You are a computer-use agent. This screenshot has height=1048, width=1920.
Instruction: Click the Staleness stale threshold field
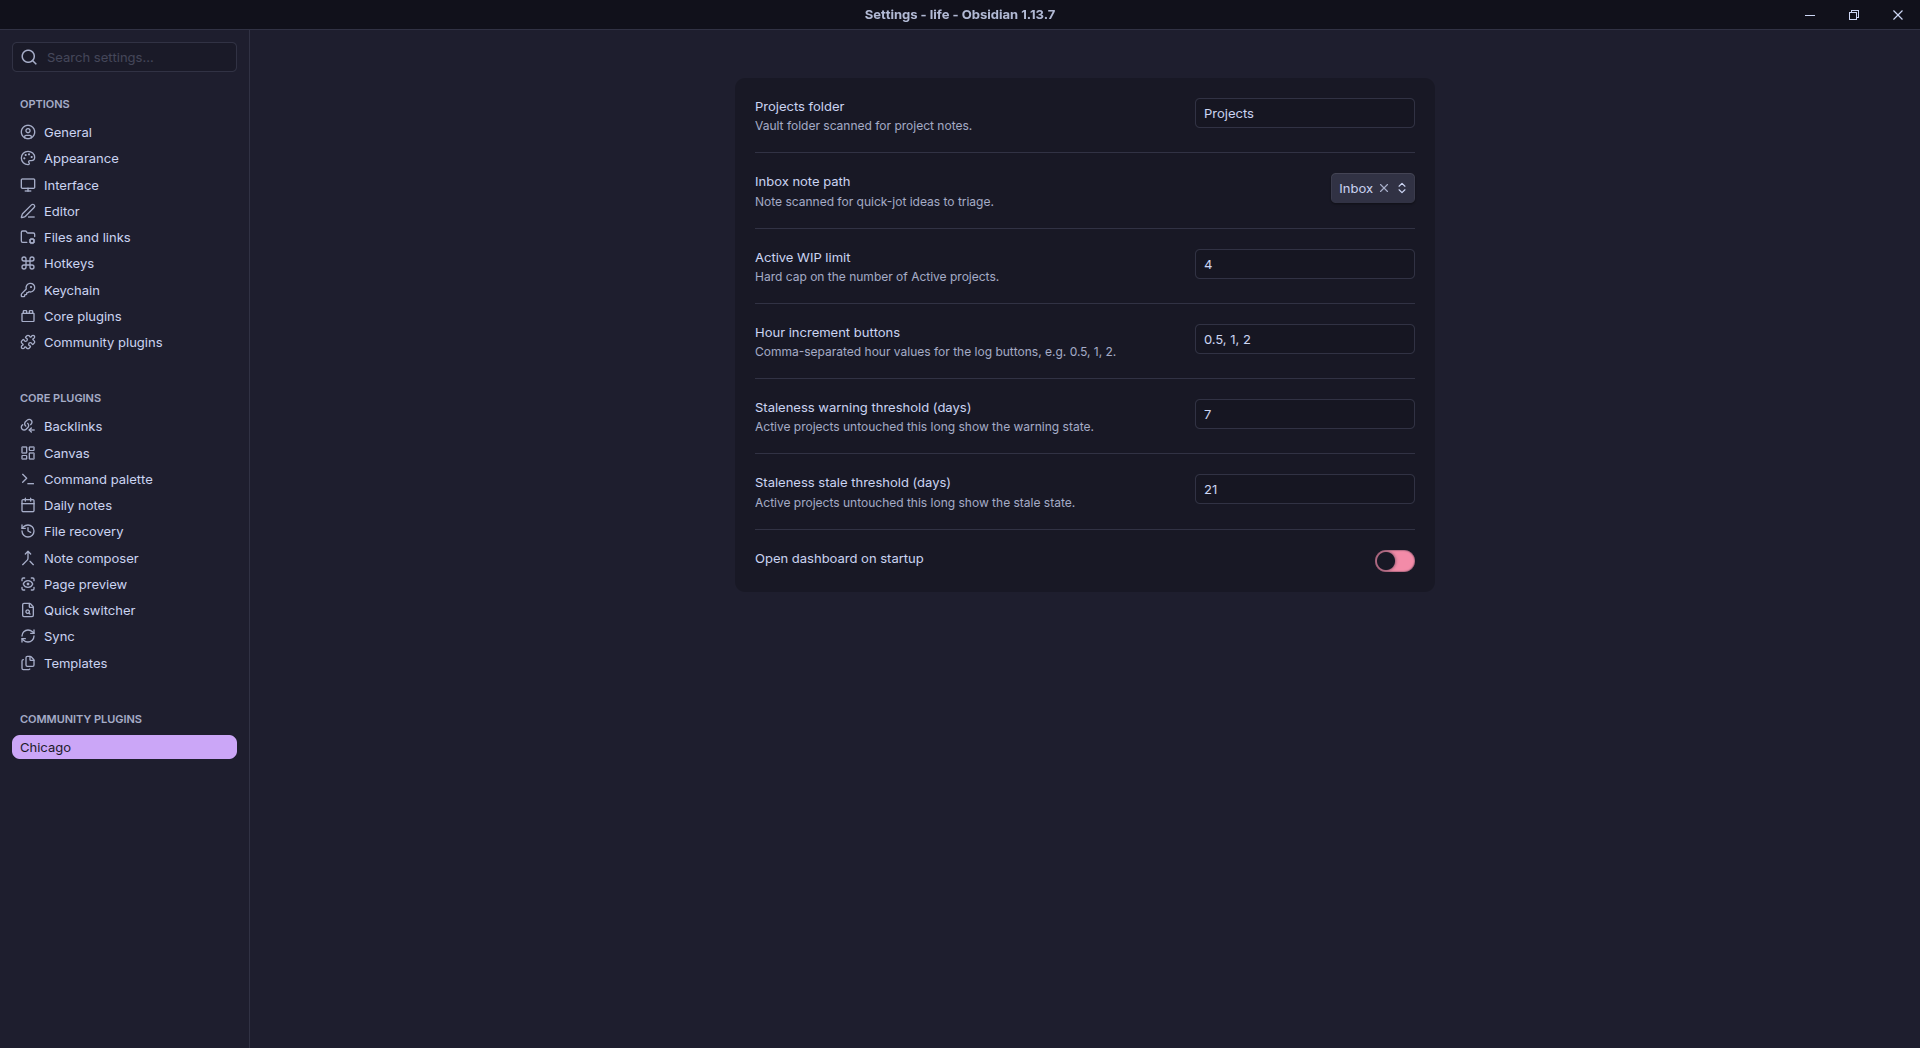(1304, 489)
